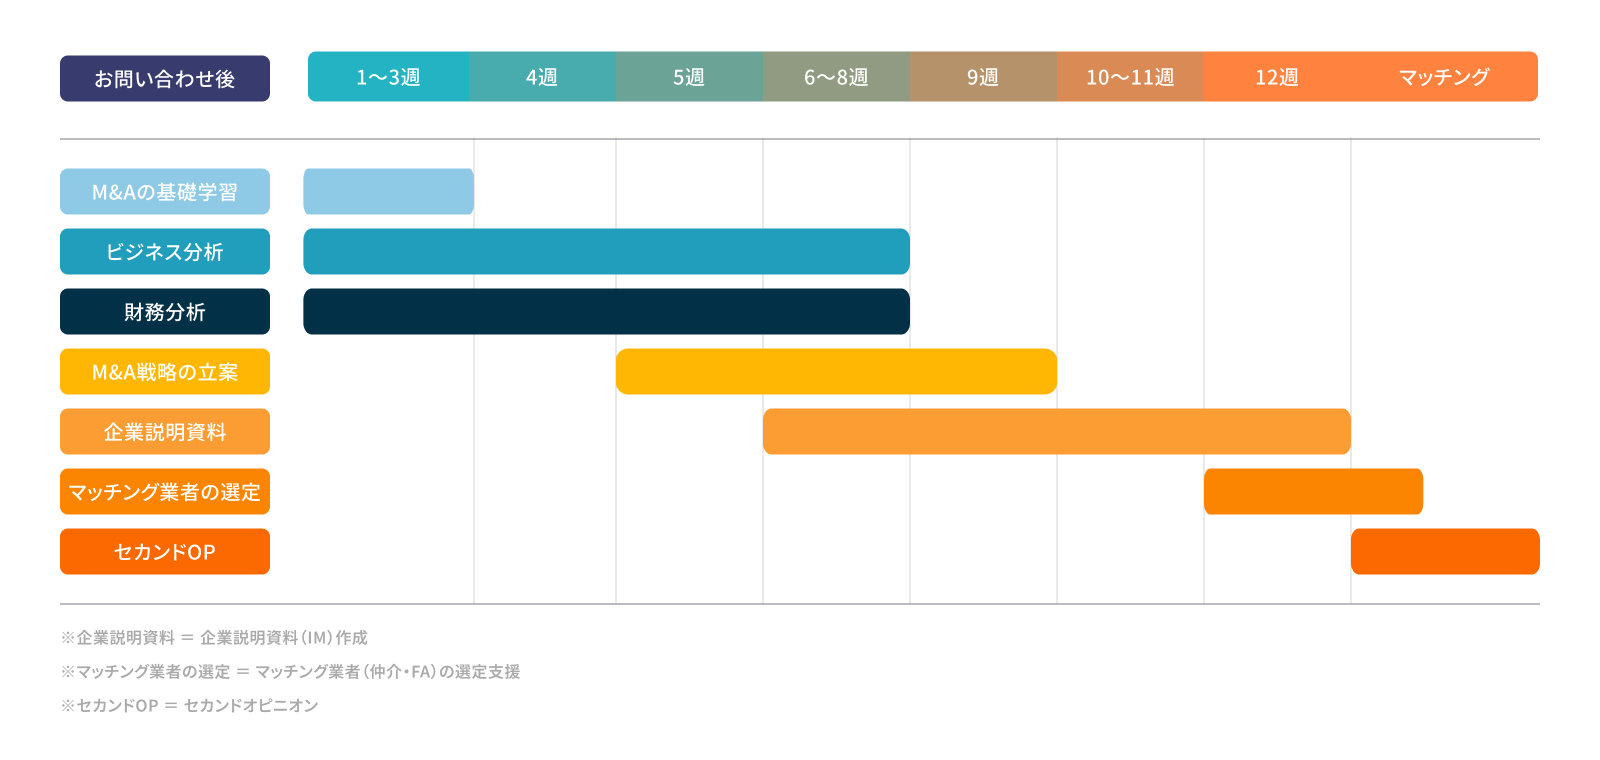Click the 企業説明資料 row label
The height and width of the screenshot is (760, 1600).
165,432
